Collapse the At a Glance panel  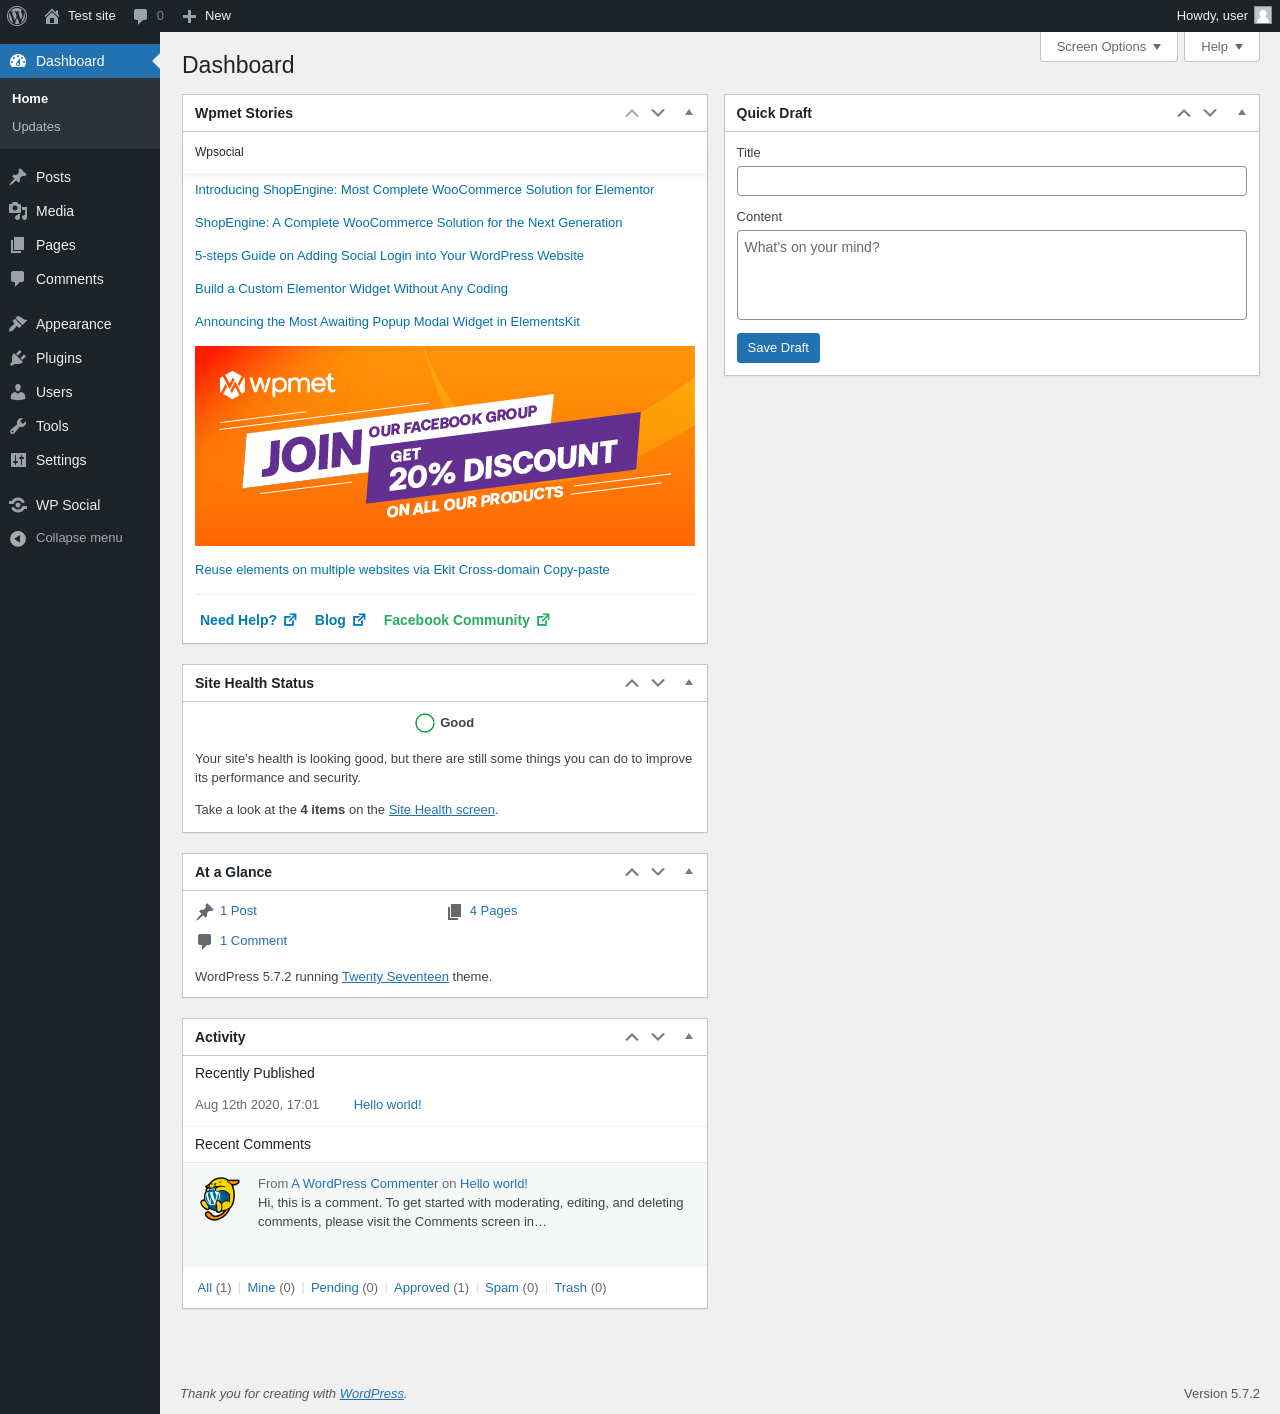(x=689, y=872)
